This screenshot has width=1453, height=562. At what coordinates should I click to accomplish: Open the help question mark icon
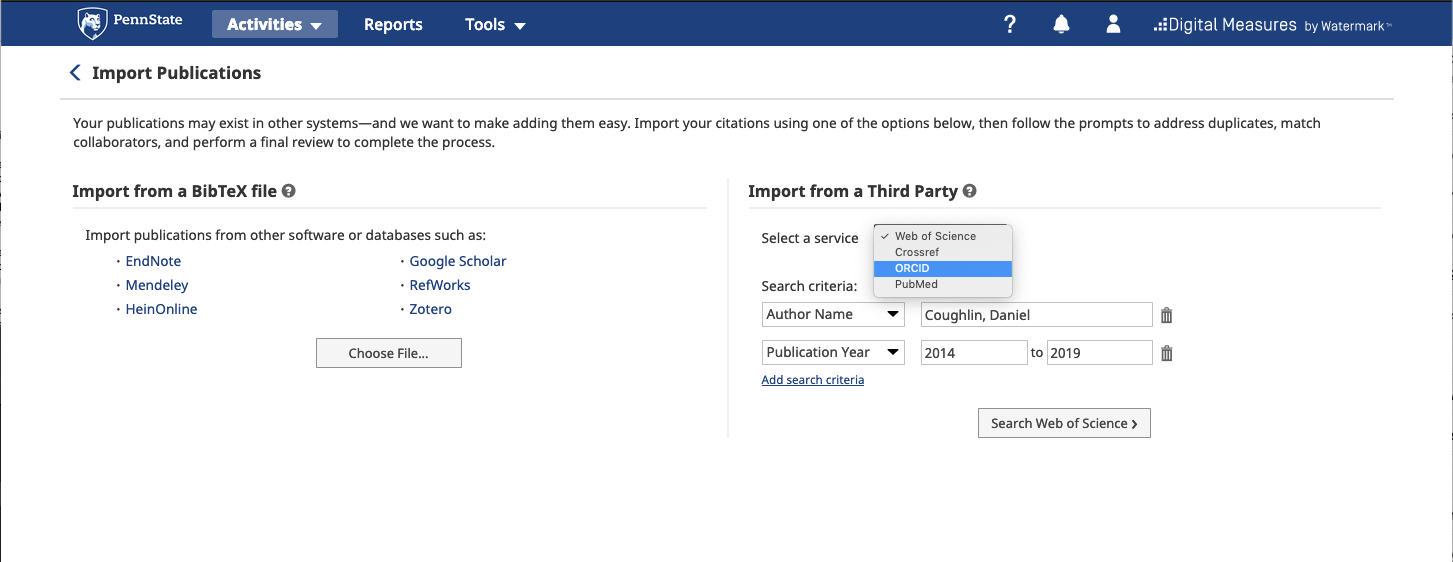pos(1010,25)
